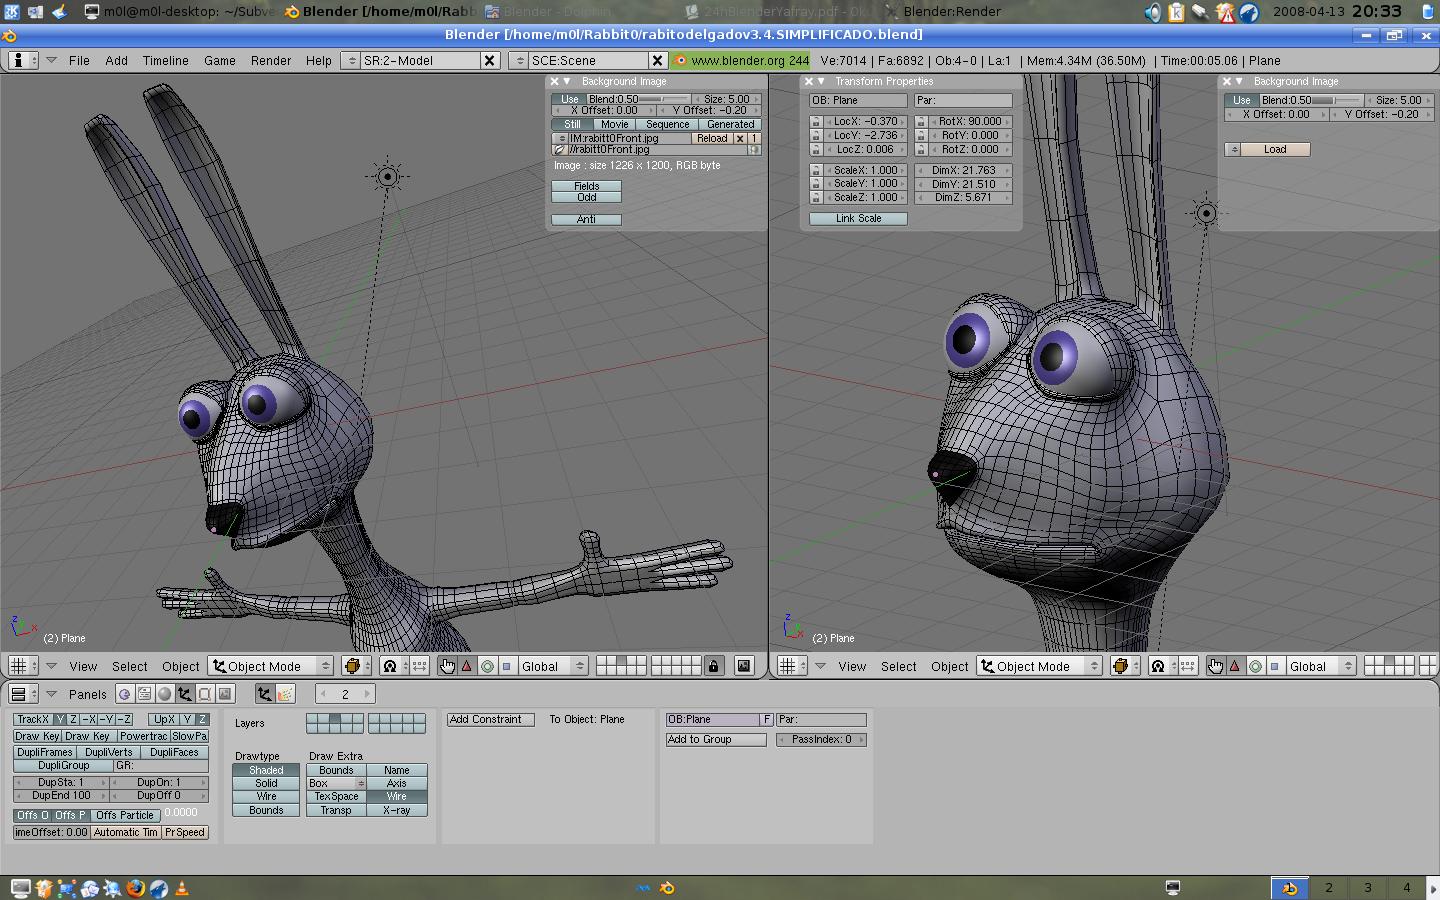Click the Link Scale button
This screenshot has height=900, width=1440.
click(x=858, y=219)
